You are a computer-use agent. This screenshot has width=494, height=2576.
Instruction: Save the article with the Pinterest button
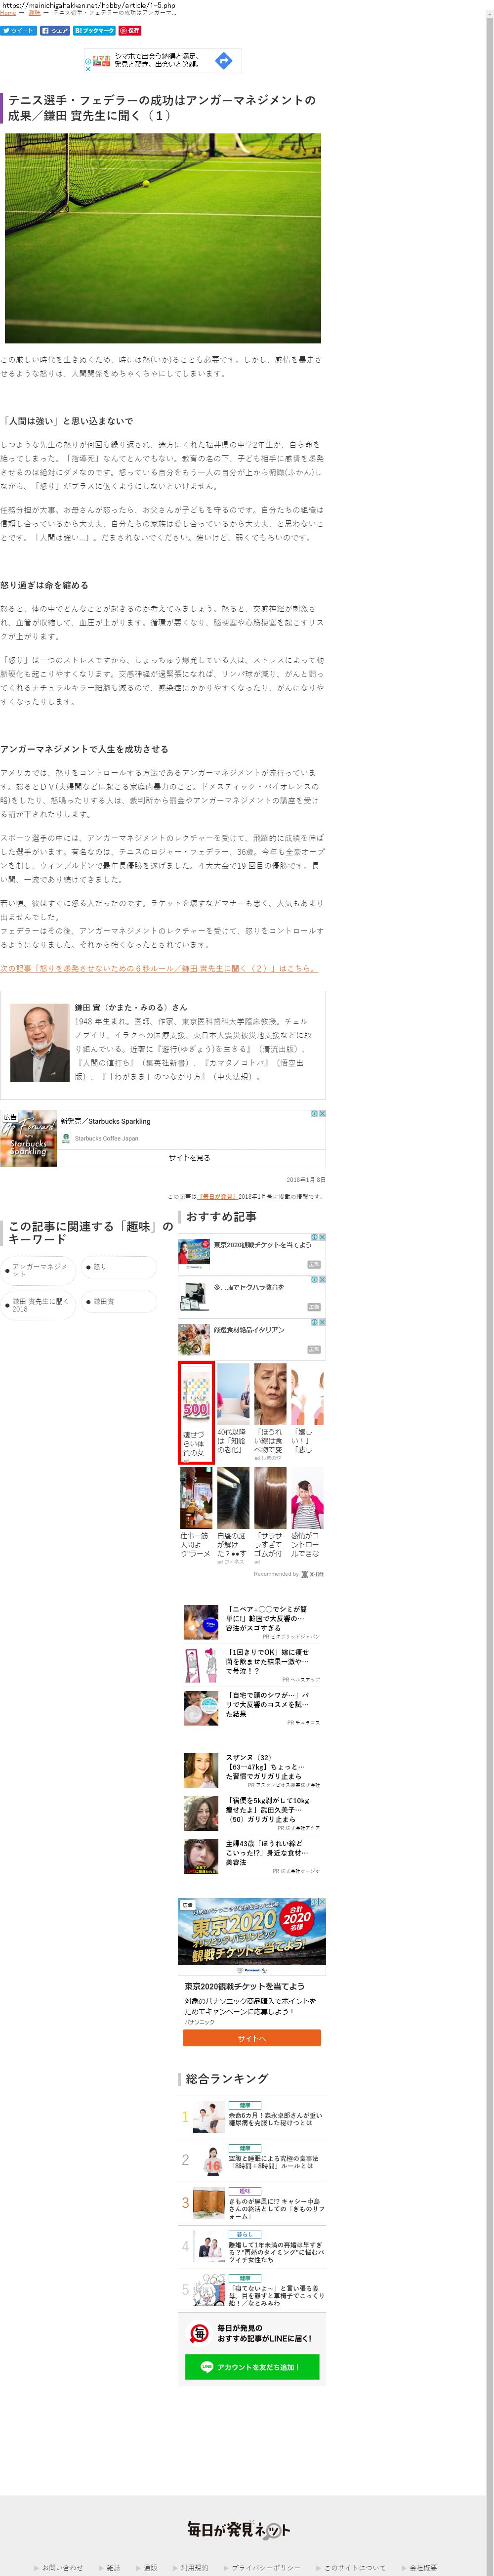tap(130, 30)
